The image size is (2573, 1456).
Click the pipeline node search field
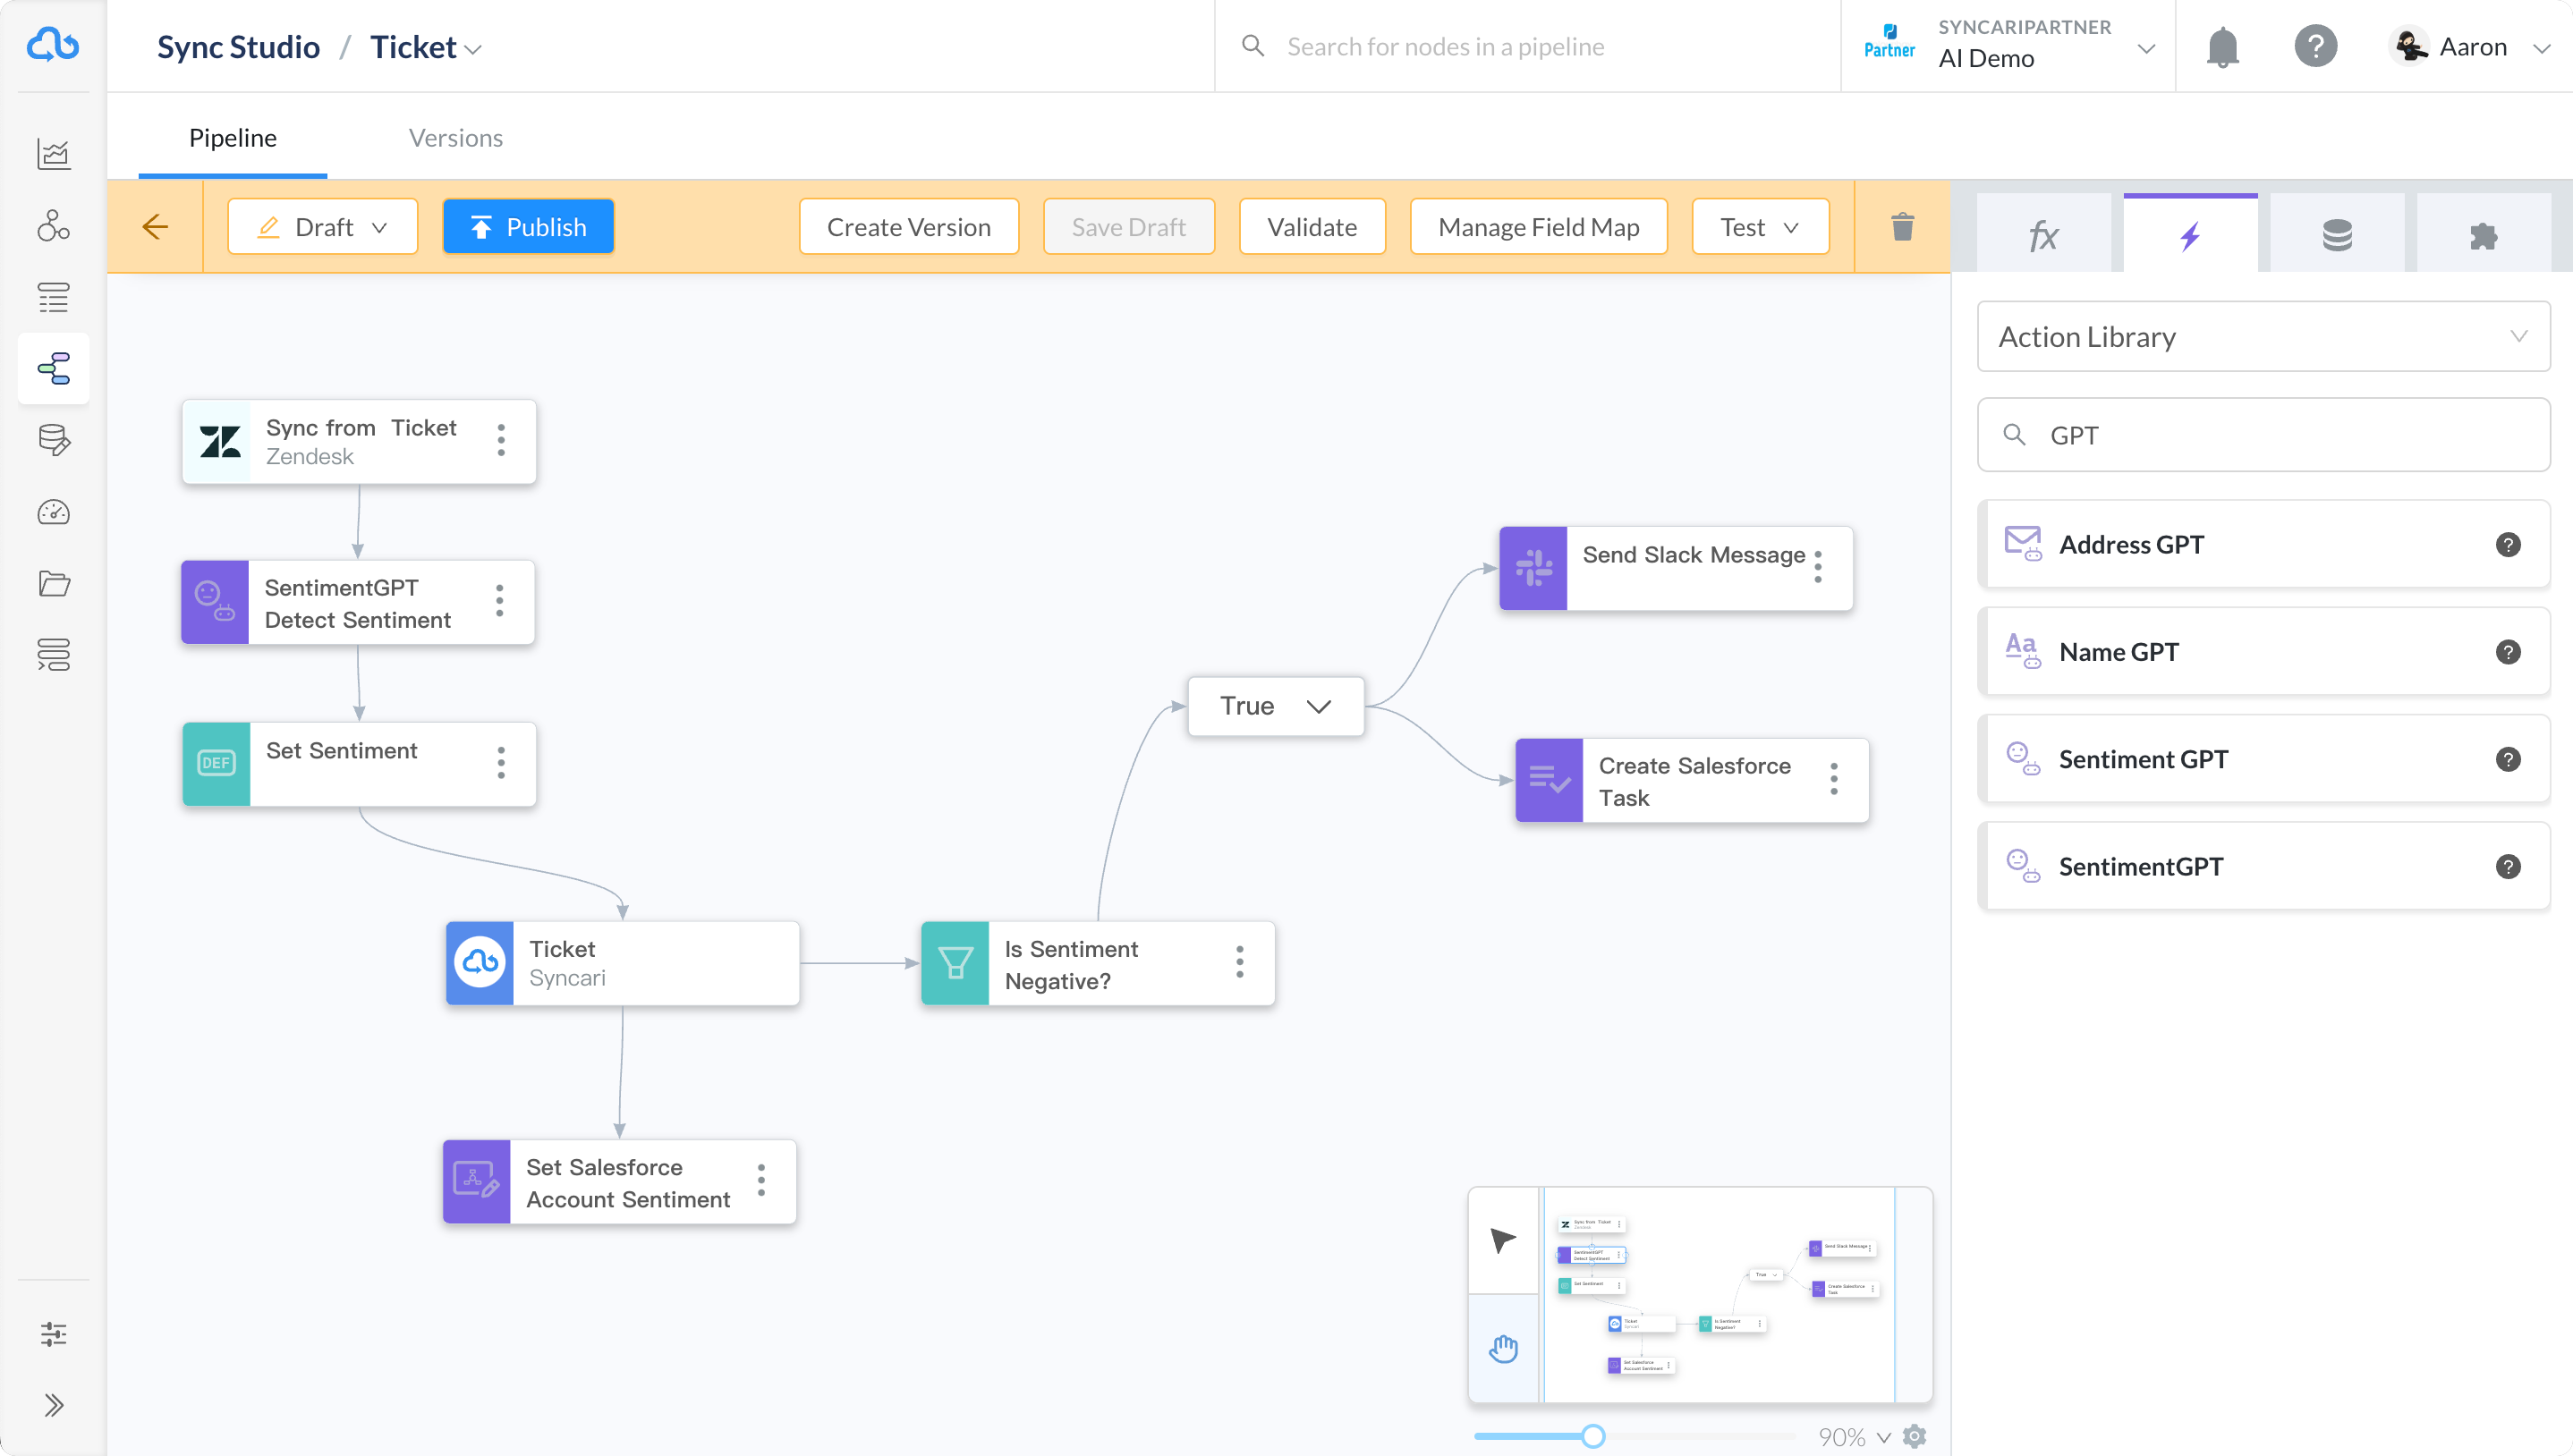click(x=1530, y=47)
